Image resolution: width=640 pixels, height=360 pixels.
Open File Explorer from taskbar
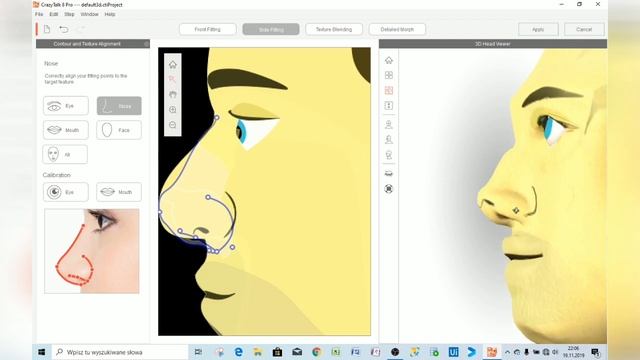tap(258, 352)
